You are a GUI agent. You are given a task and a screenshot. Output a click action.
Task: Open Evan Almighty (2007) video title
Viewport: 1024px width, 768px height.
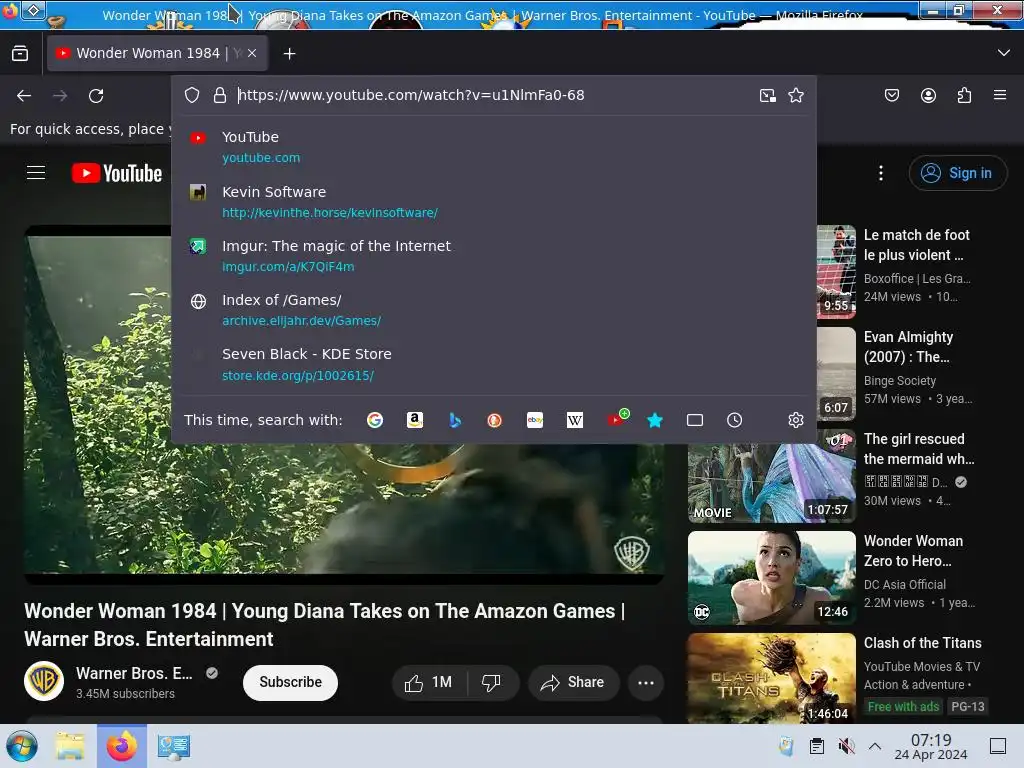point(908,347)
